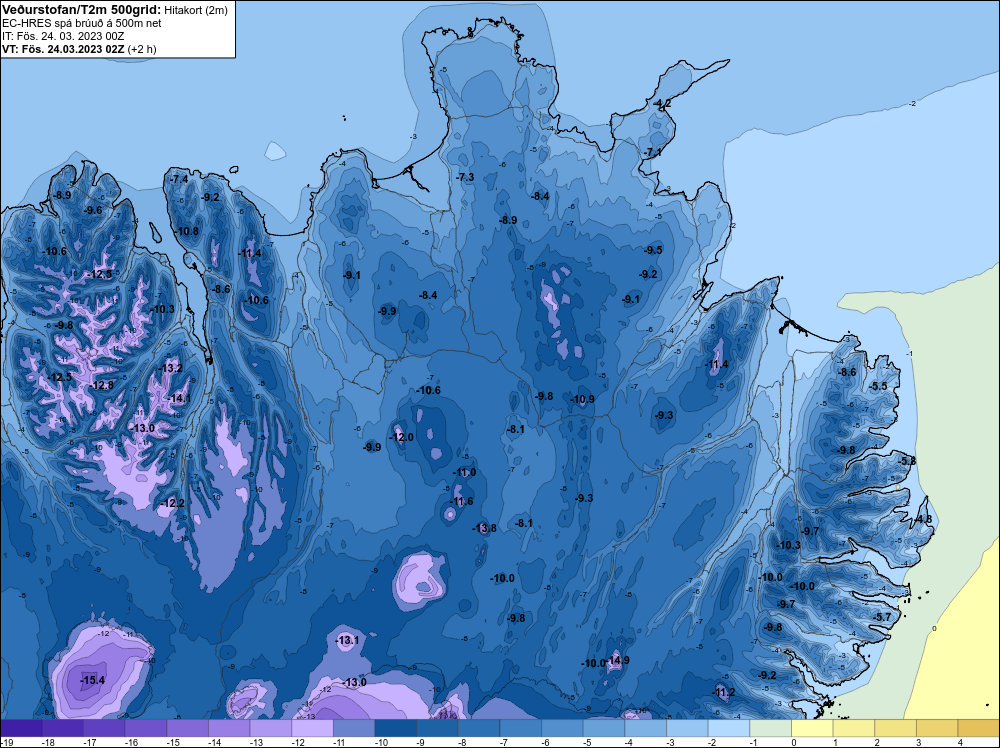Pick the legend swatch labeled -13
1000x748 pixels.
click(x=270, y=728)
